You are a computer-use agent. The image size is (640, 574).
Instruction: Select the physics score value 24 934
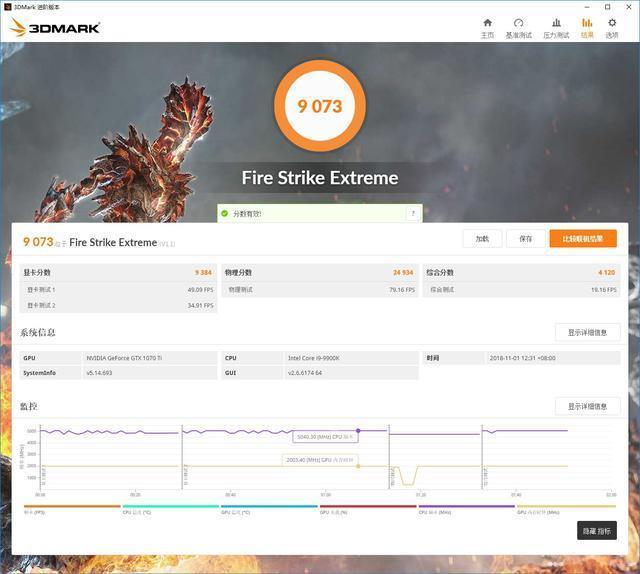click(x=403, y=272)
